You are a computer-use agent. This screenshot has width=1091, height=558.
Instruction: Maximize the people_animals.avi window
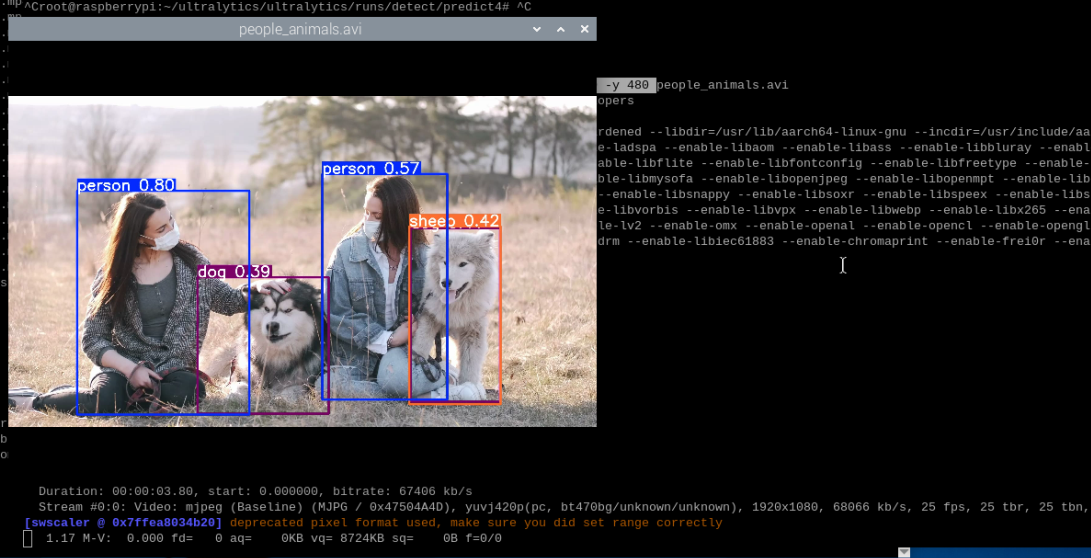[561, 29]
